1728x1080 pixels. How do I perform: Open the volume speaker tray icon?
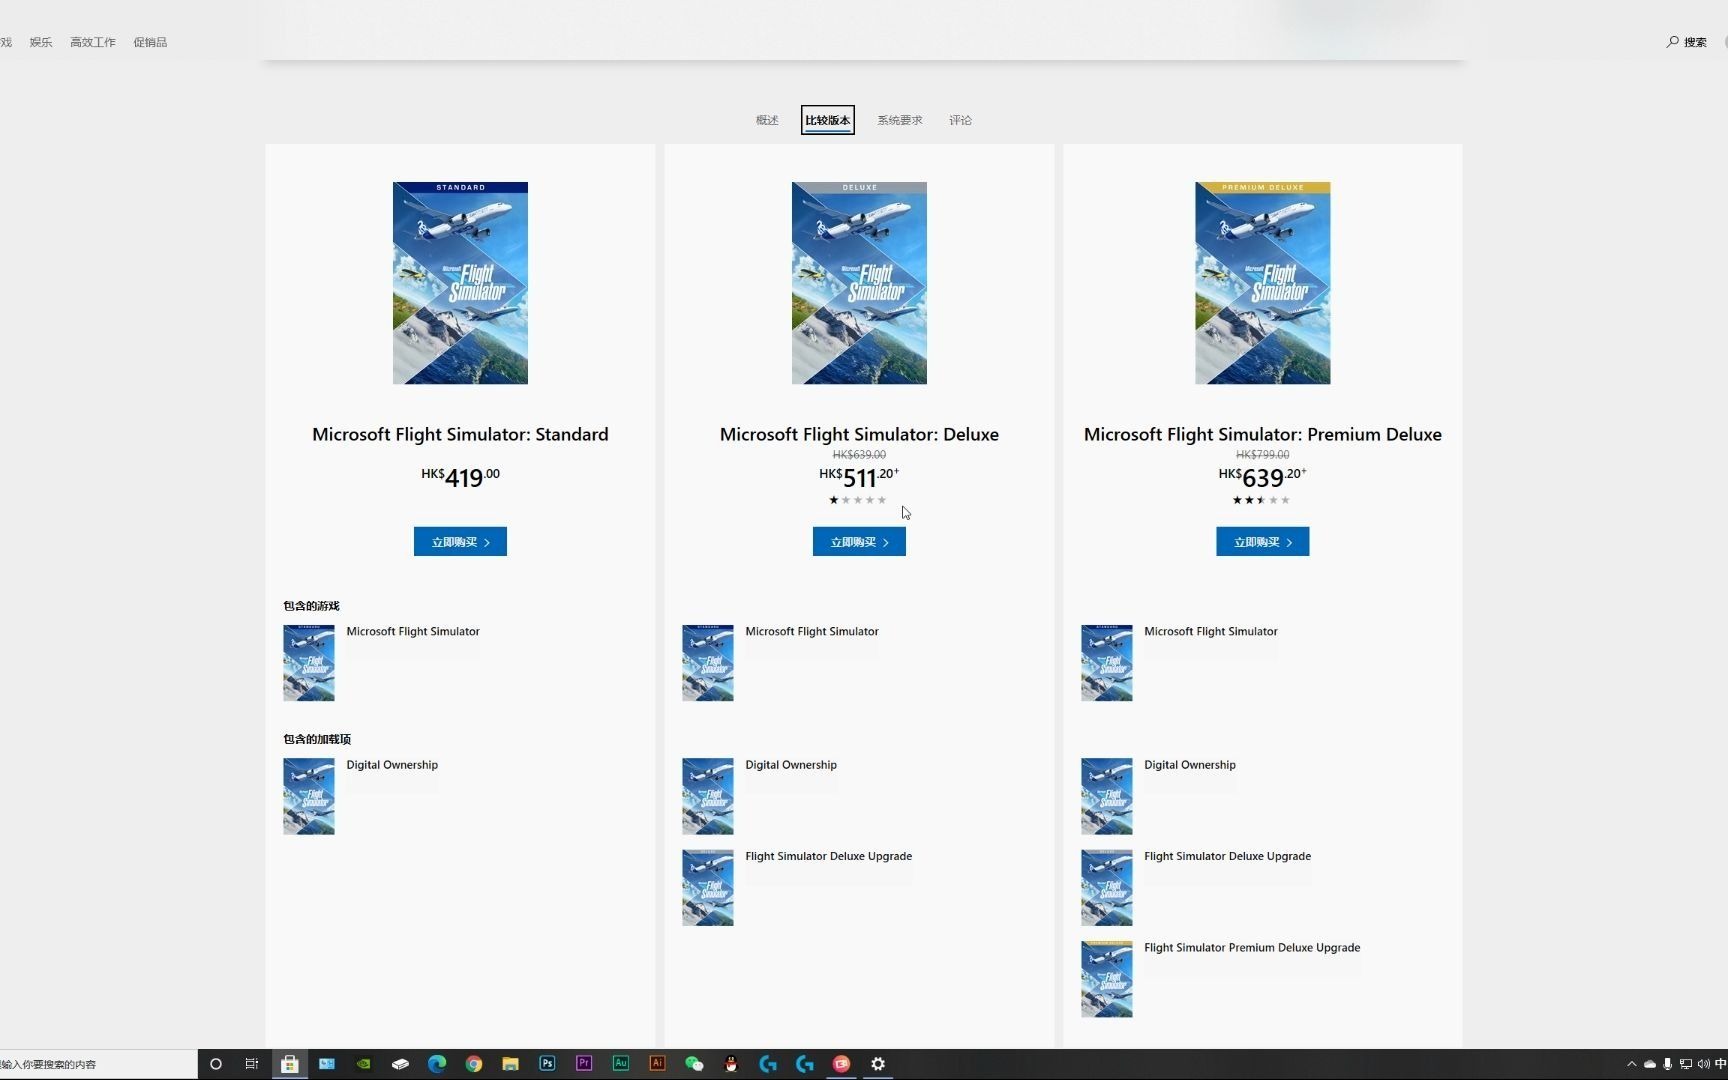pos(1703,1064)
